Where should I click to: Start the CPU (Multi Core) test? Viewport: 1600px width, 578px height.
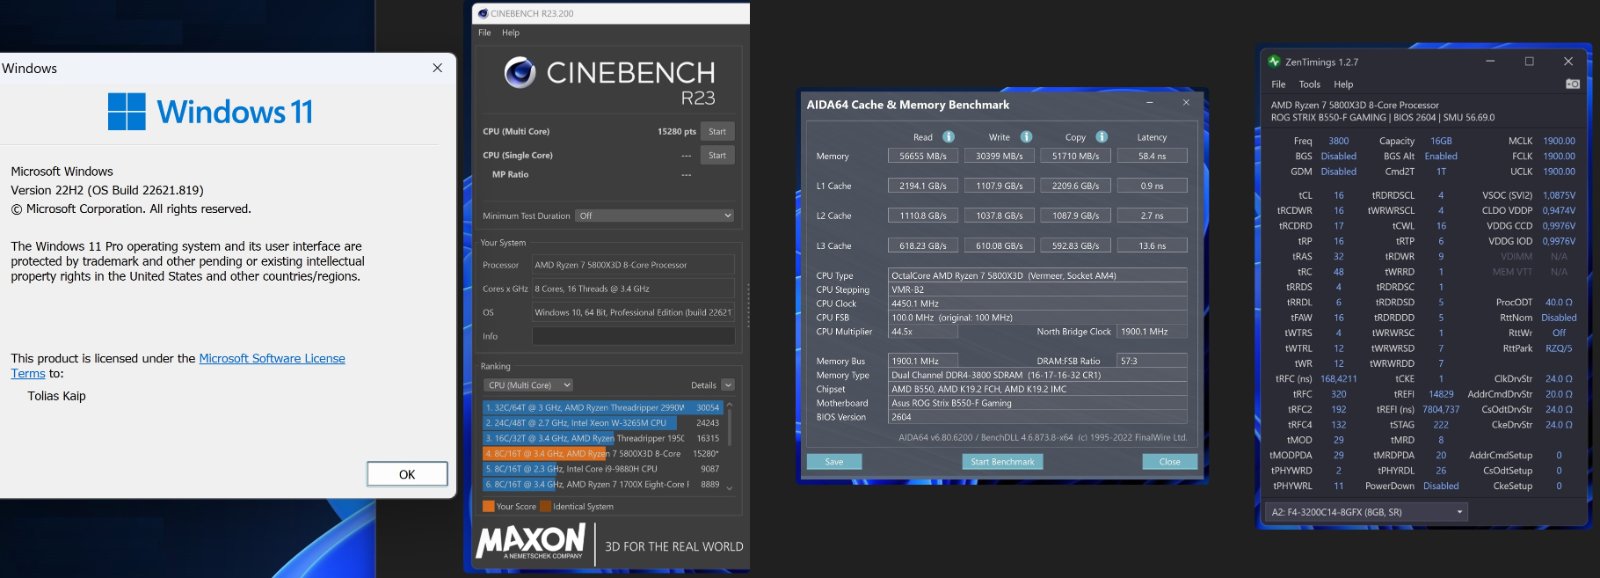click(717, 131)
